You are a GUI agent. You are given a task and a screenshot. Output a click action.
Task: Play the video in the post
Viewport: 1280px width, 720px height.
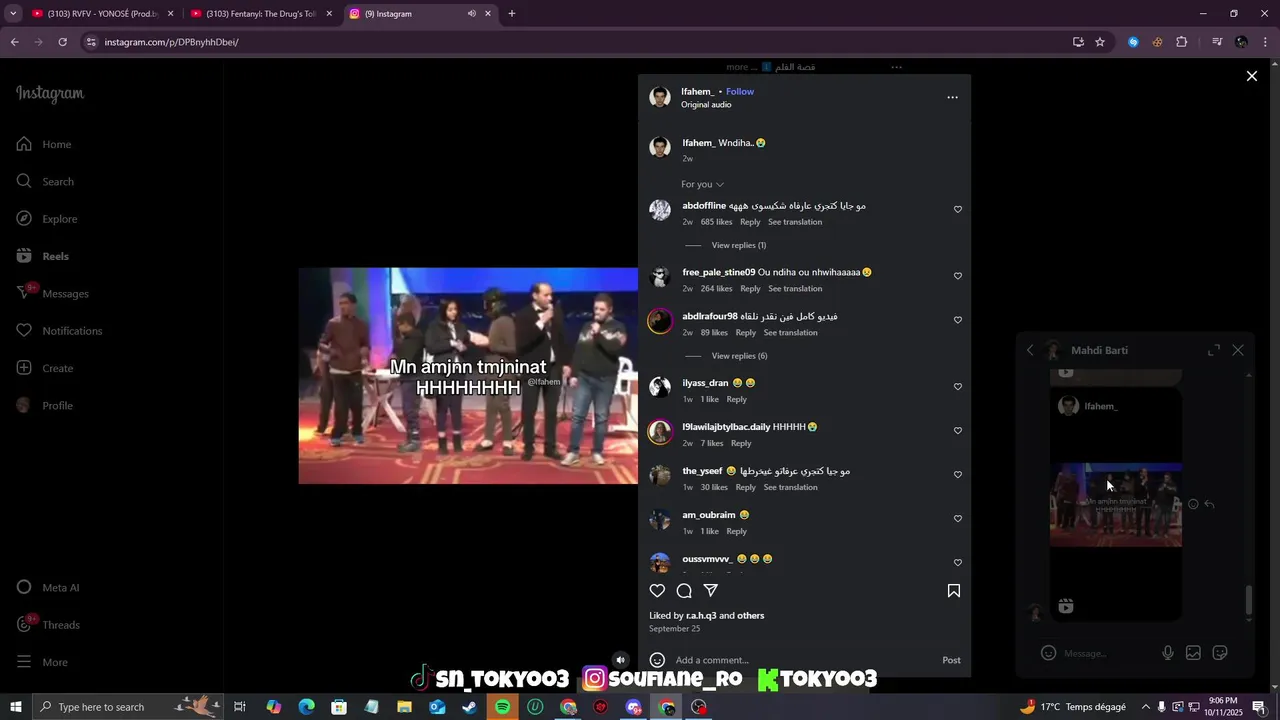[x=468, y=376]
